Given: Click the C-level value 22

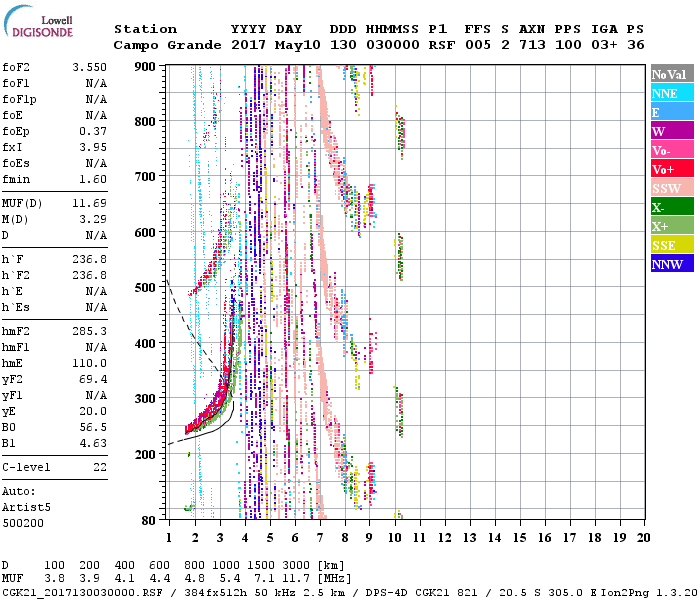Looking at the screenshot, I should (x=99, y=467).
